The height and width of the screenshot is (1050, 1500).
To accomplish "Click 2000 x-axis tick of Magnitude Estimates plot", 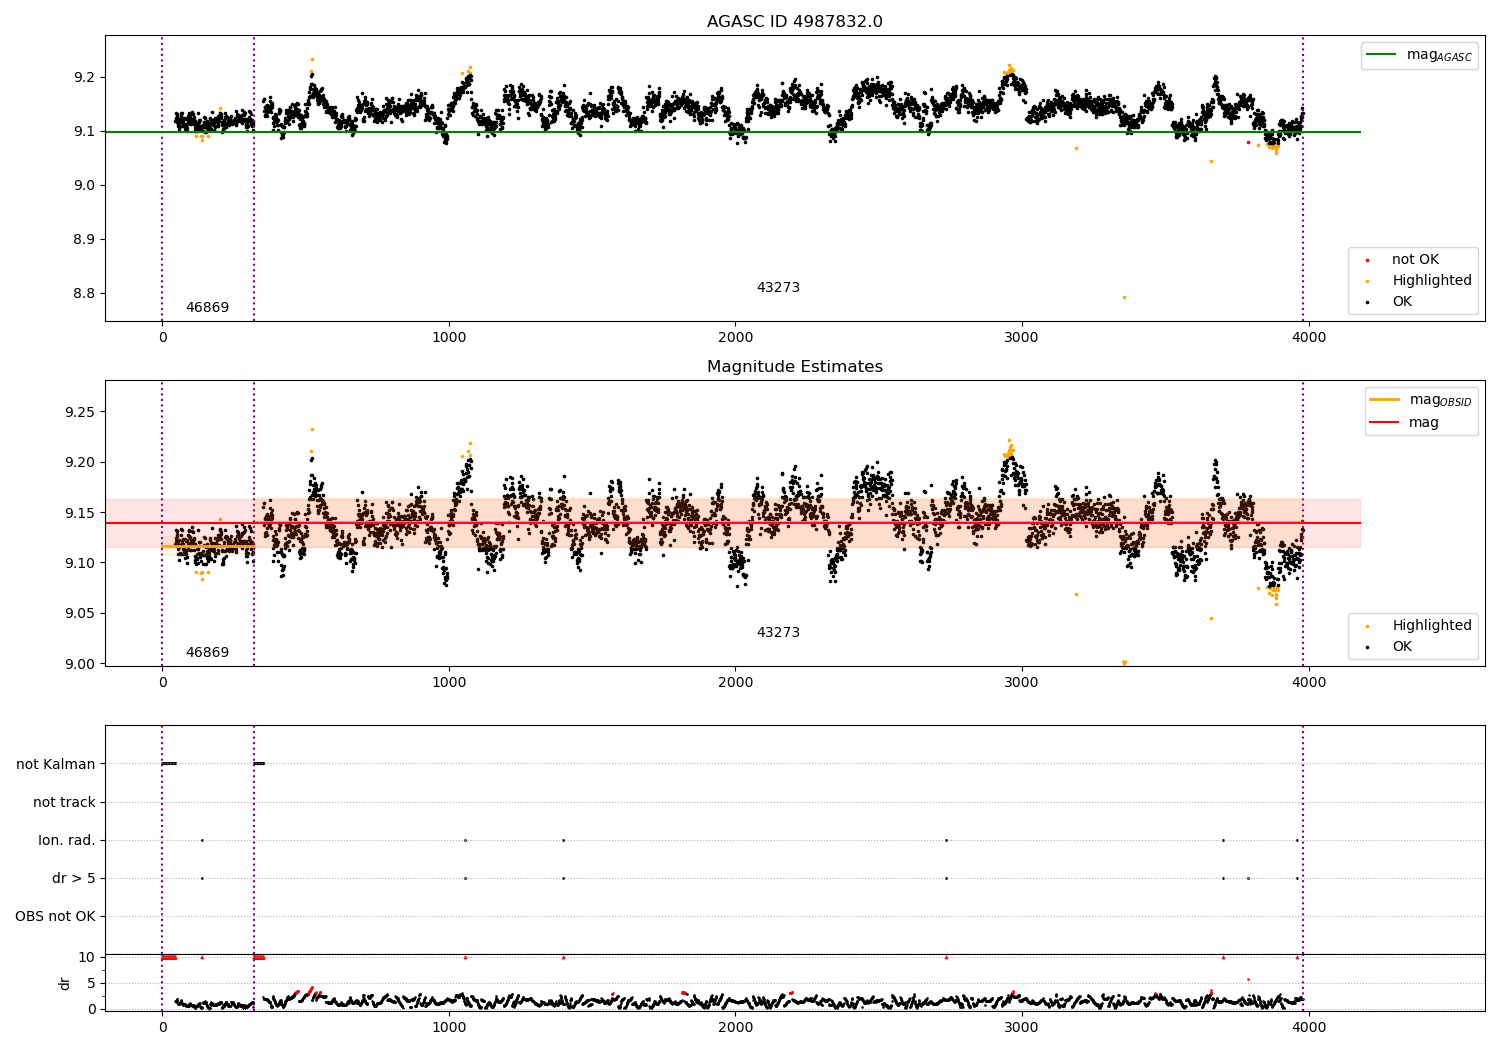I will [x=736, y=682].
